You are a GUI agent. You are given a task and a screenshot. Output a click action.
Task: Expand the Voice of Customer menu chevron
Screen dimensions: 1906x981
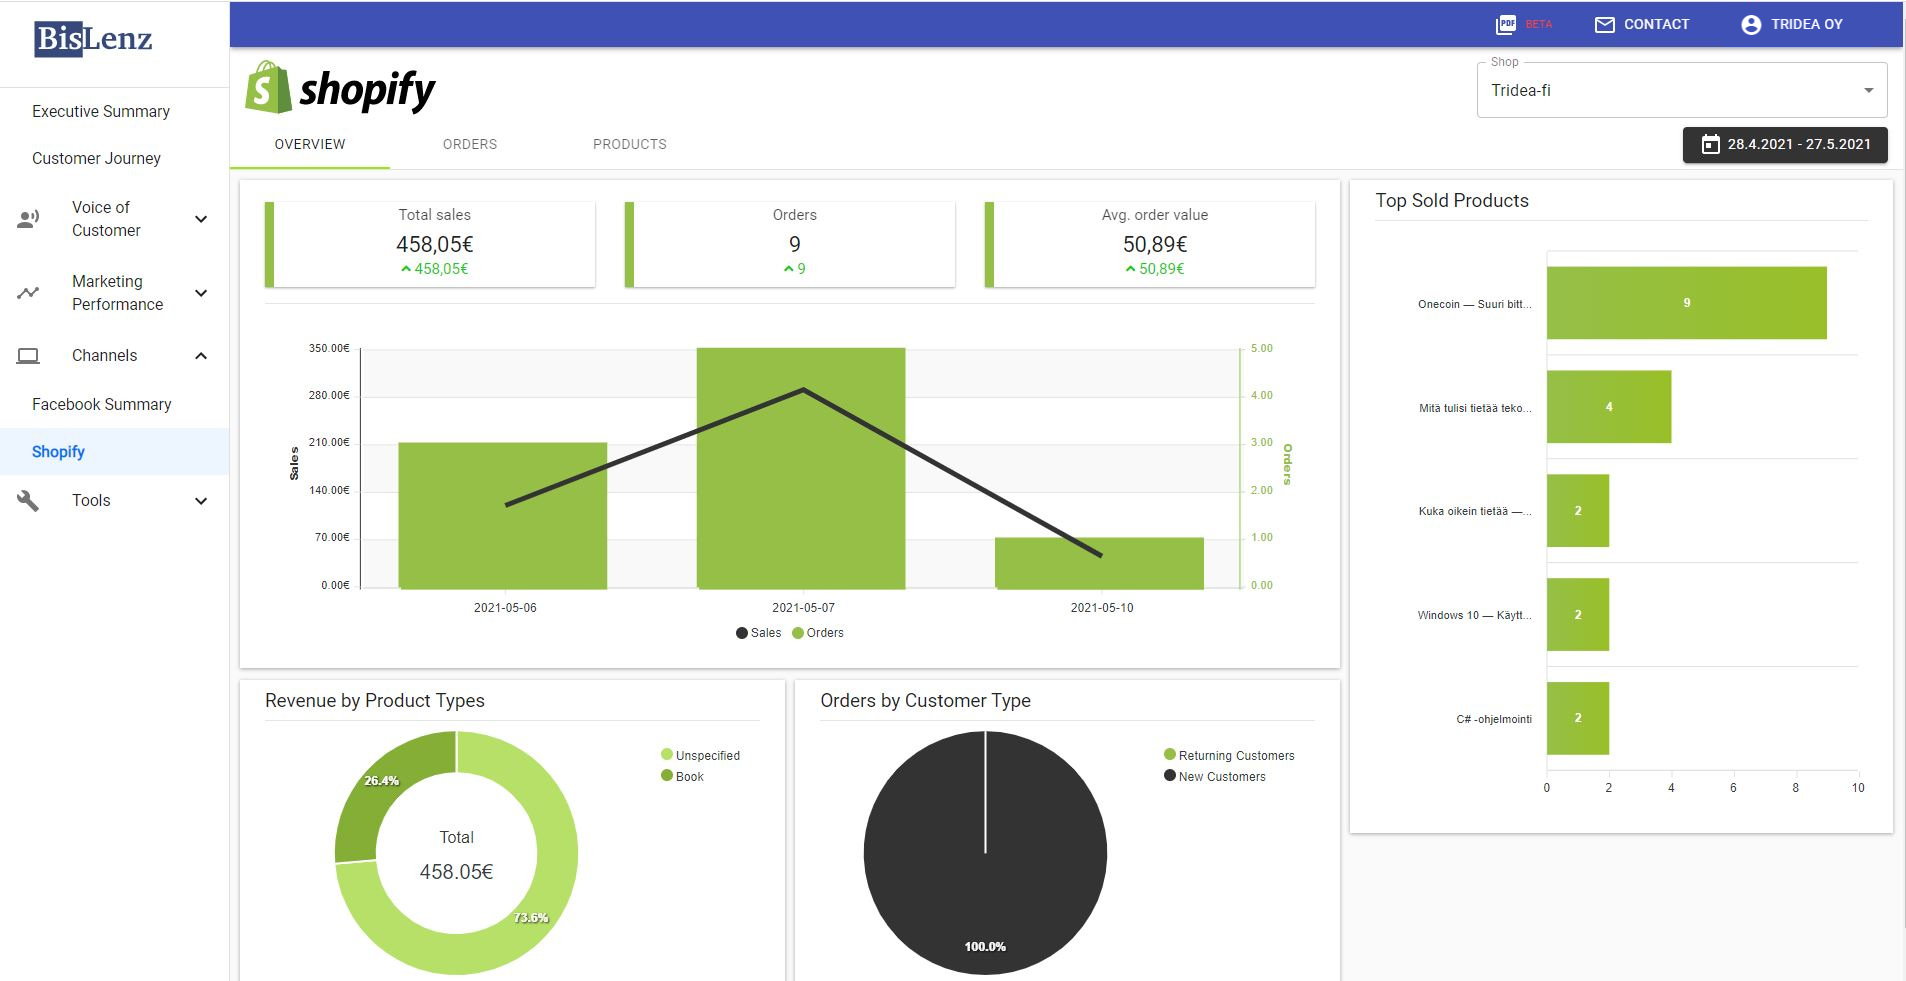(x=201, y=219)
